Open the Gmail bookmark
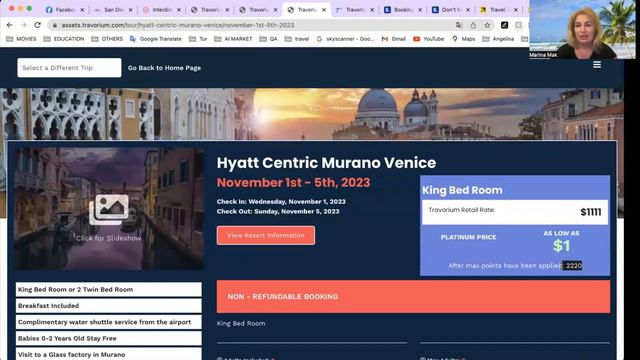The height and width of the screenshot is (360, 640). pyautogui.click(x=393, y=39)
